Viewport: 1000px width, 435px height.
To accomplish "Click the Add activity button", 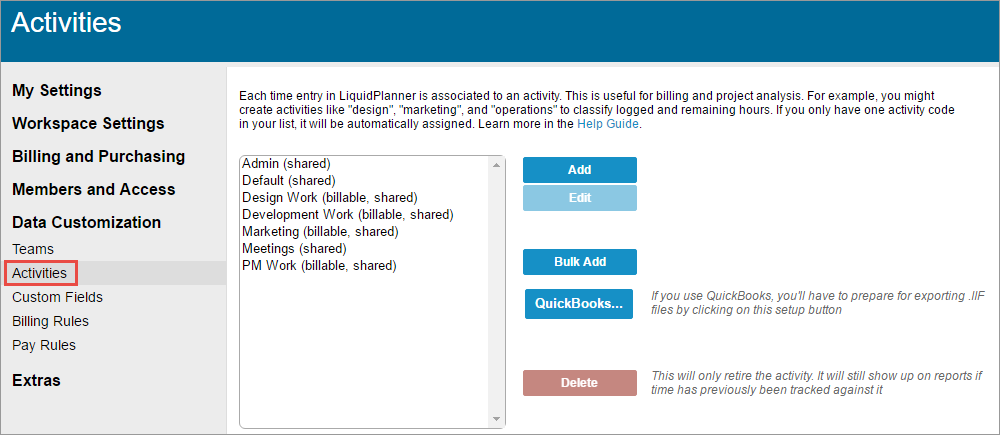I will point(579,170).
